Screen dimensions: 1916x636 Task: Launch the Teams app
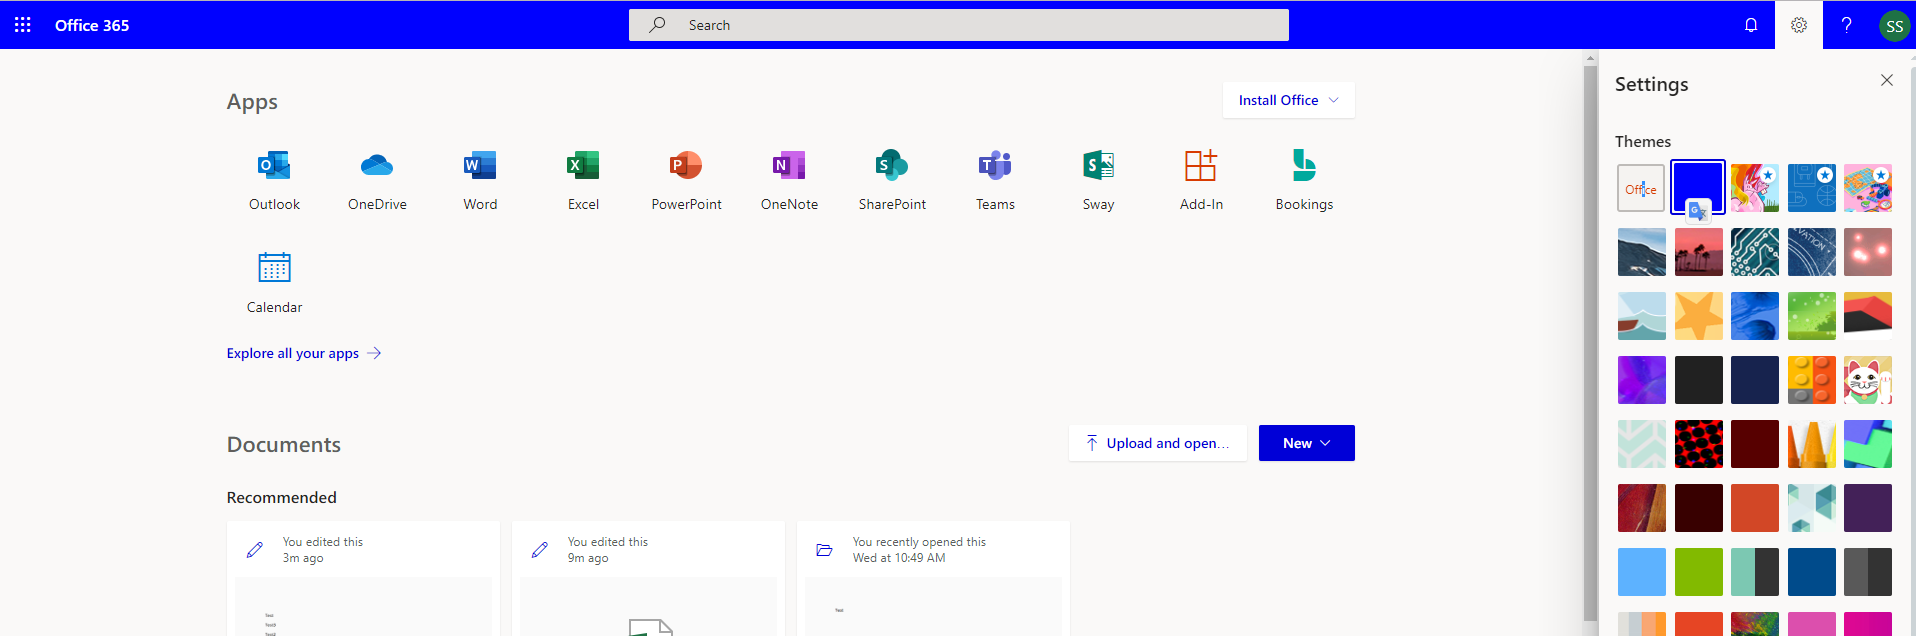(995, 180)
